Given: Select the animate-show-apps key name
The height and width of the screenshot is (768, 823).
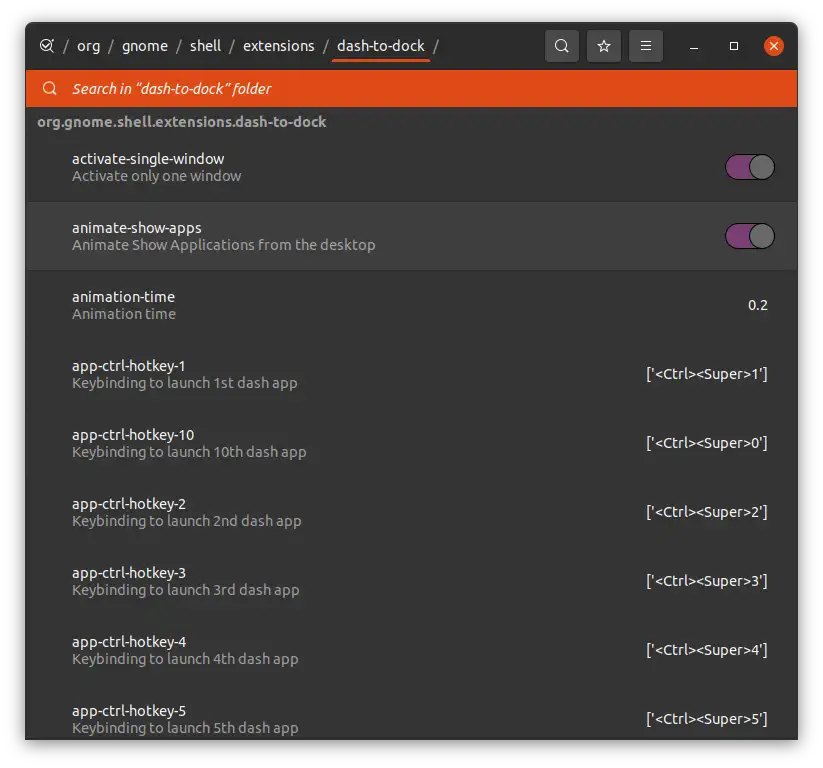Looking at the screenshot, I should pos(136,228).
